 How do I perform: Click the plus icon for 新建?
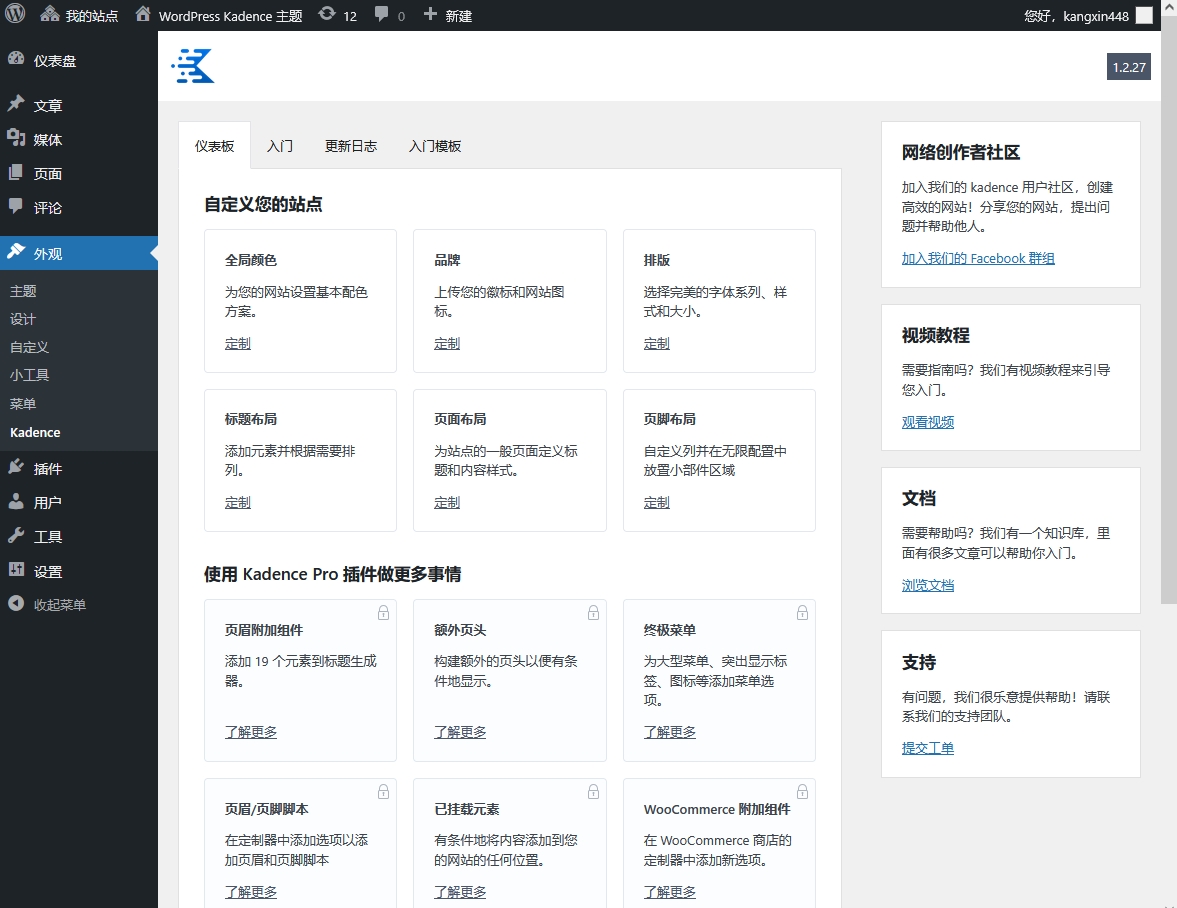(x=430, y=14)
